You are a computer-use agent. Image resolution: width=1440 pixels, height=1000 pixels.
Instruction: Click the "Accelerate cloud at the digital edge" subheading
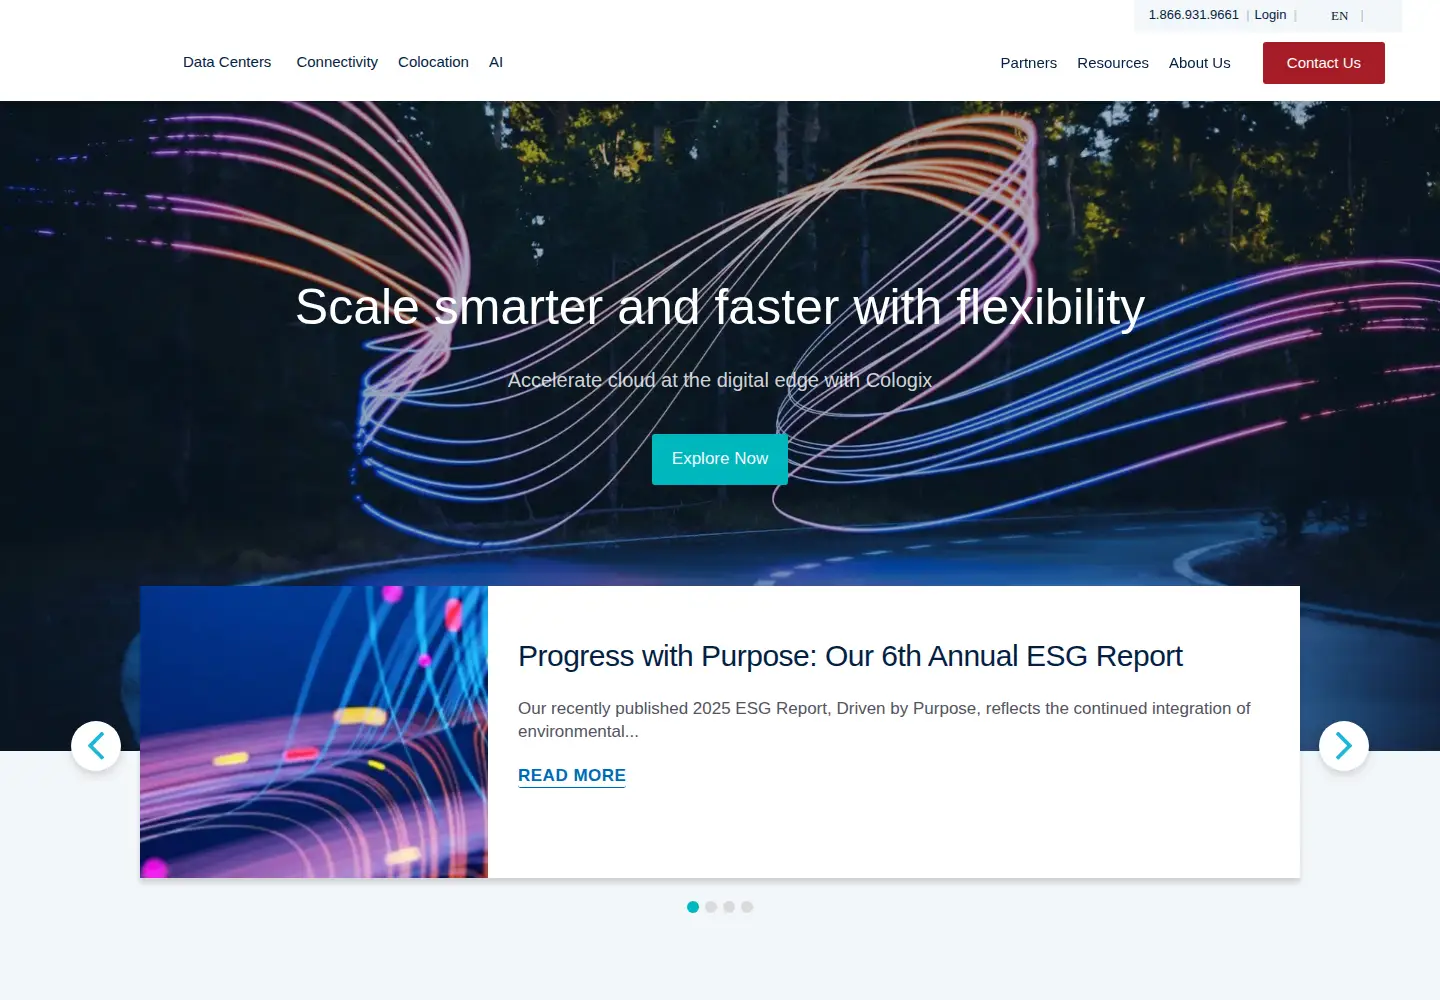pyautogui.click(x=720, y=380)
